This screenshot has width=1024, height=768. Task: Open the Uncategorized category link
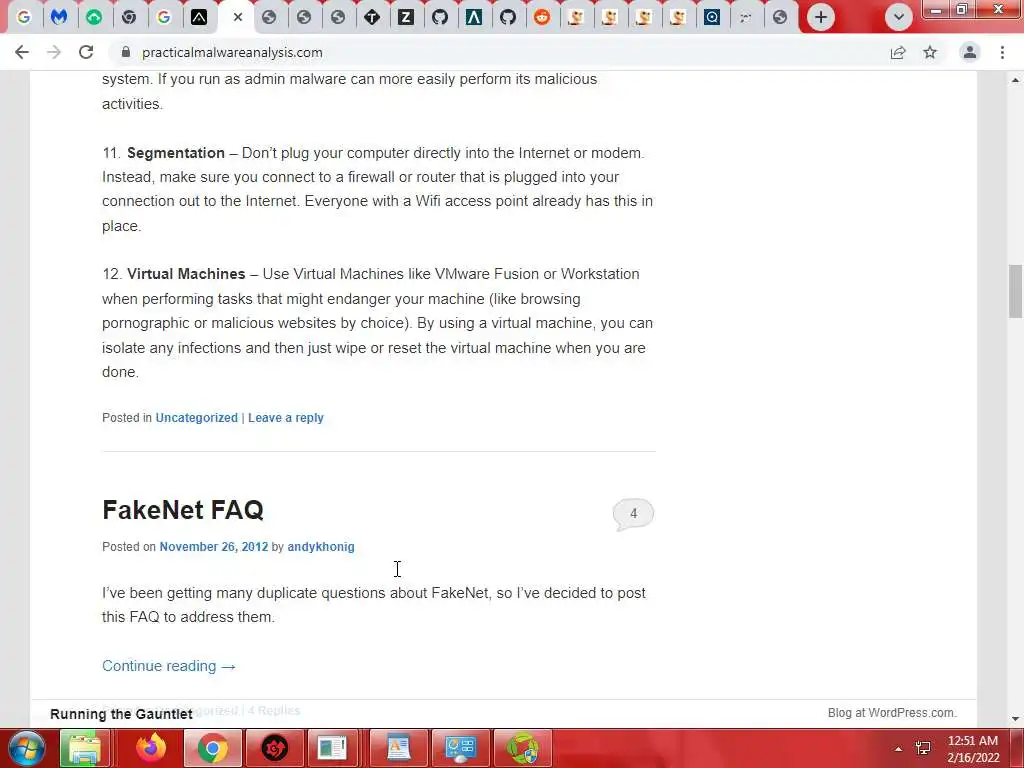(x=197, y=418)
